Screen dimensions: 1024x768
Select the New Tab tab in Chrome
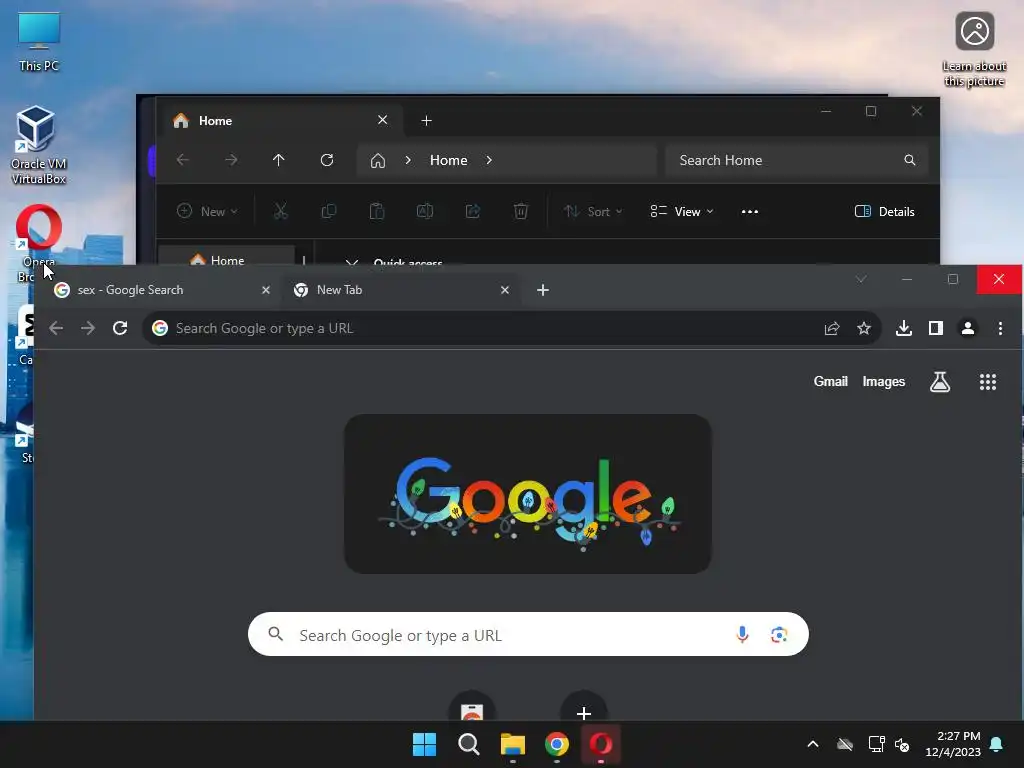tap(398, 290)
